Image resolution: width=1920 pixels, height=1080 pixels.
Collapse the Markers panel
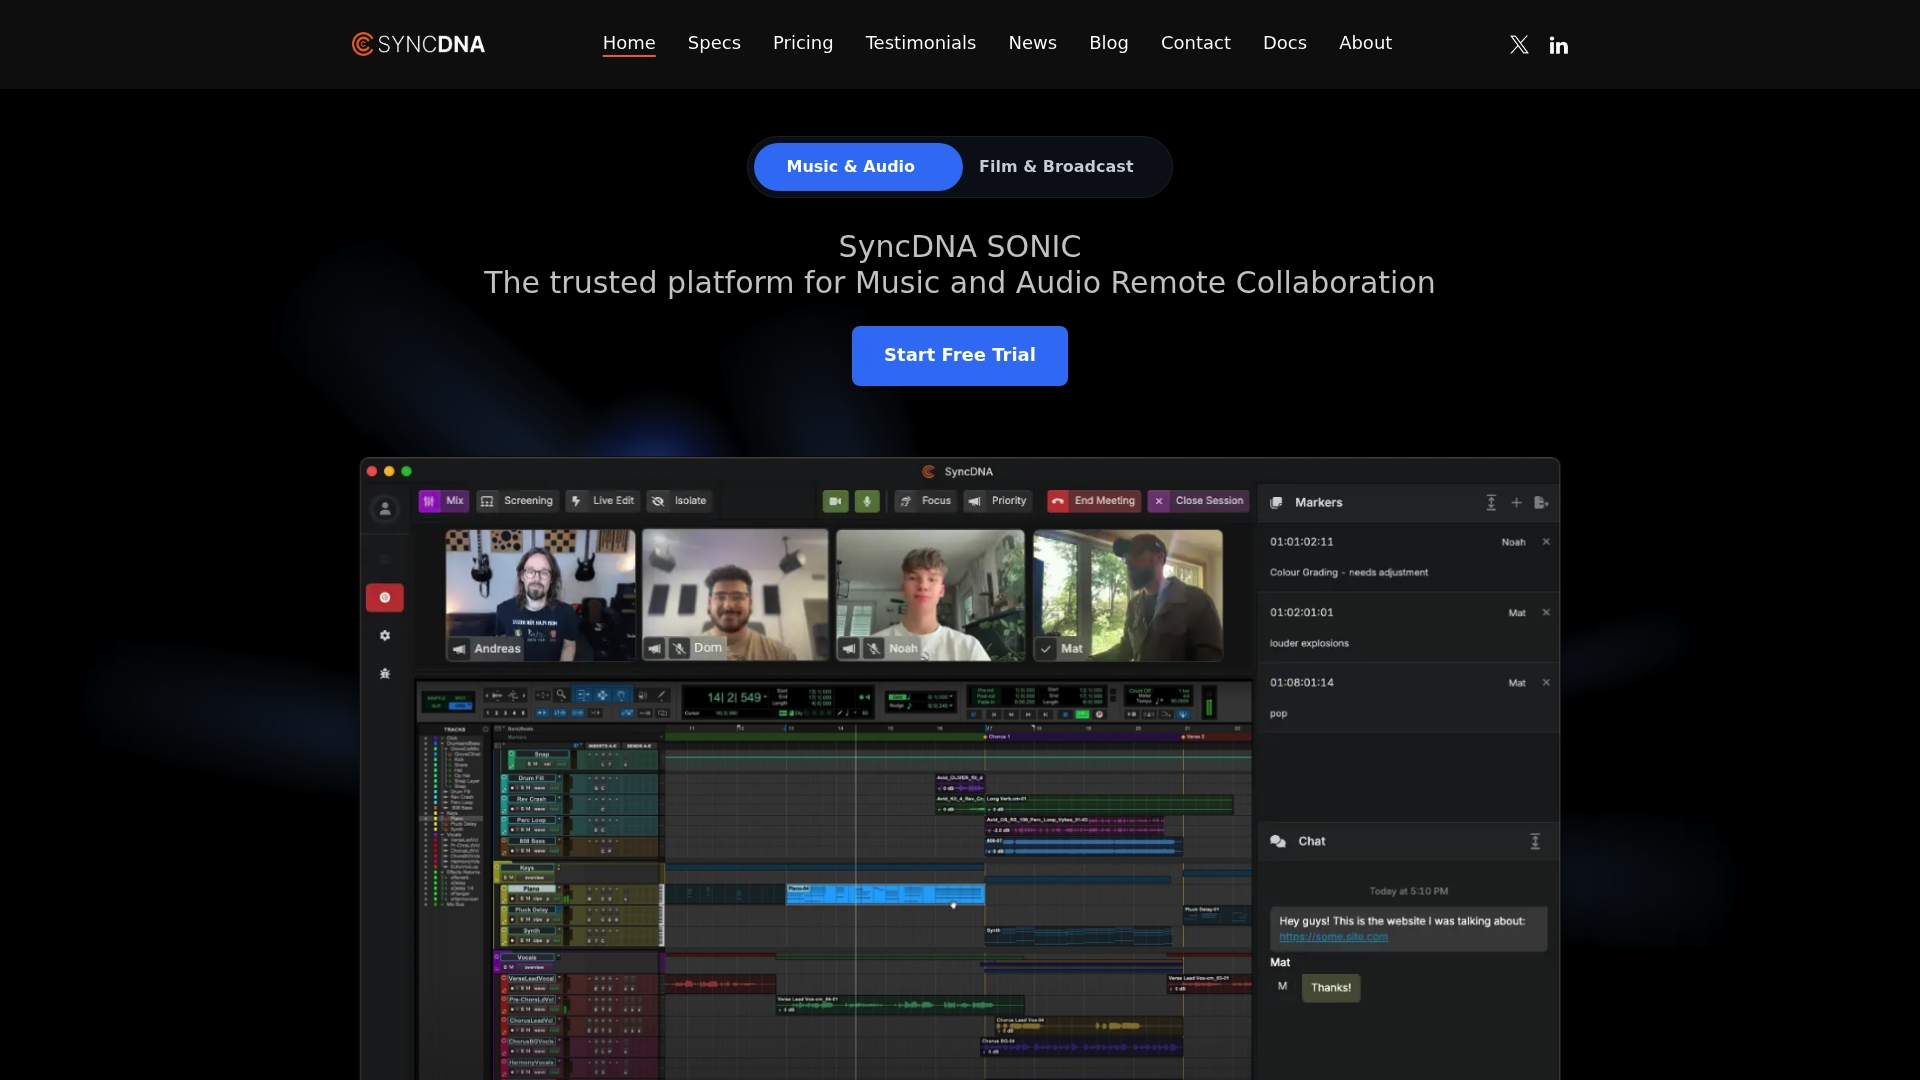click(x=1491, y=503)
